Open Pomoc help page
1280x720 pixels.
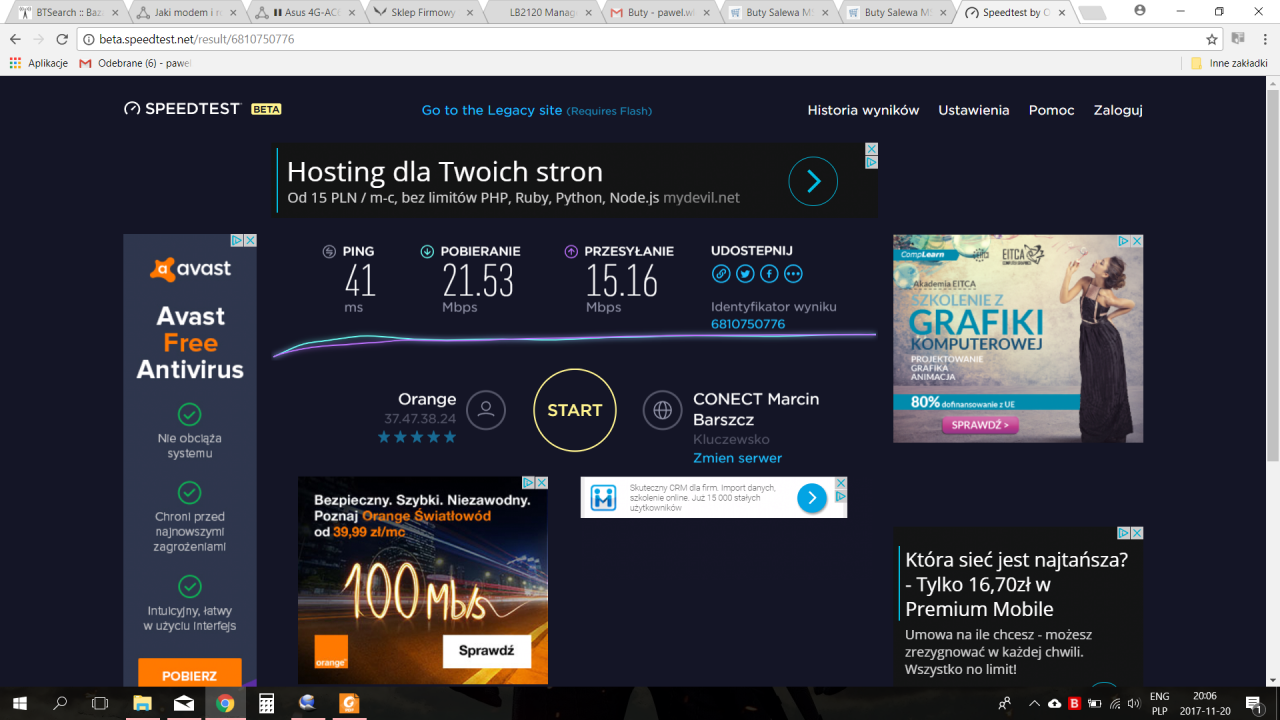1052,110
